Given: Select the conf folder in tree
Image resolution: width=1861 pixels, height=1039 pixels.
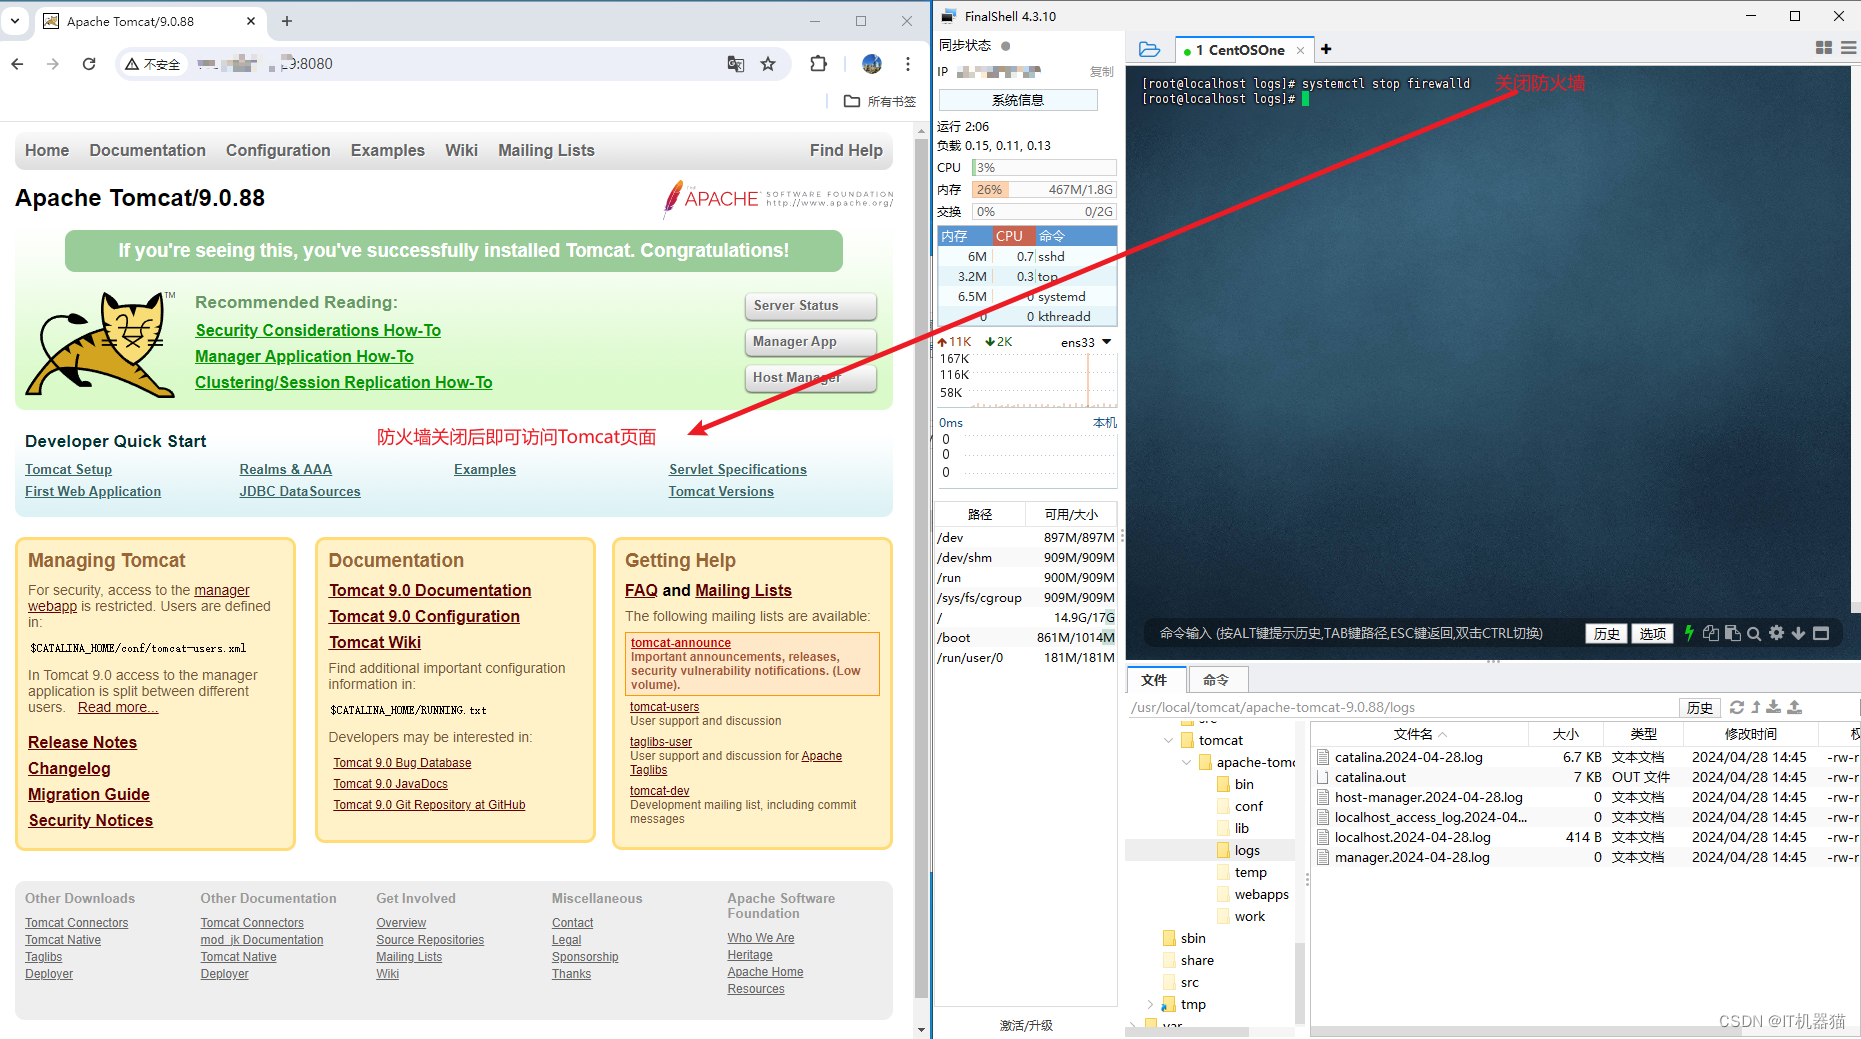Looking at the screenshot, I should coord(1248,806).
